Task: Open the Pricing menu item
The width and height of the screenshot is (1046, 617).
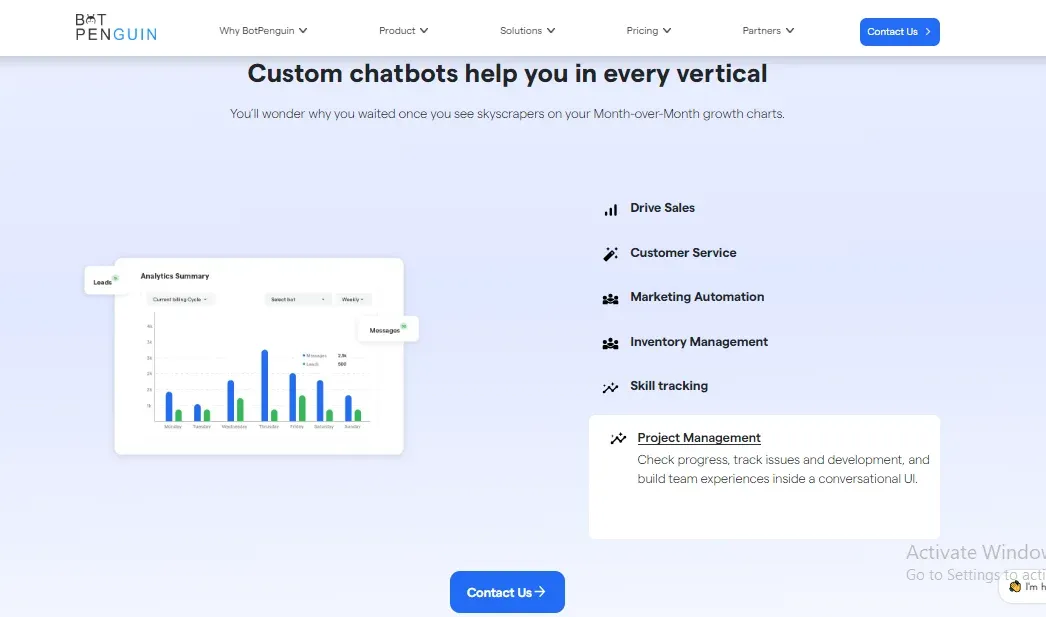Action: pyautogui.click(x=648, y=31)
